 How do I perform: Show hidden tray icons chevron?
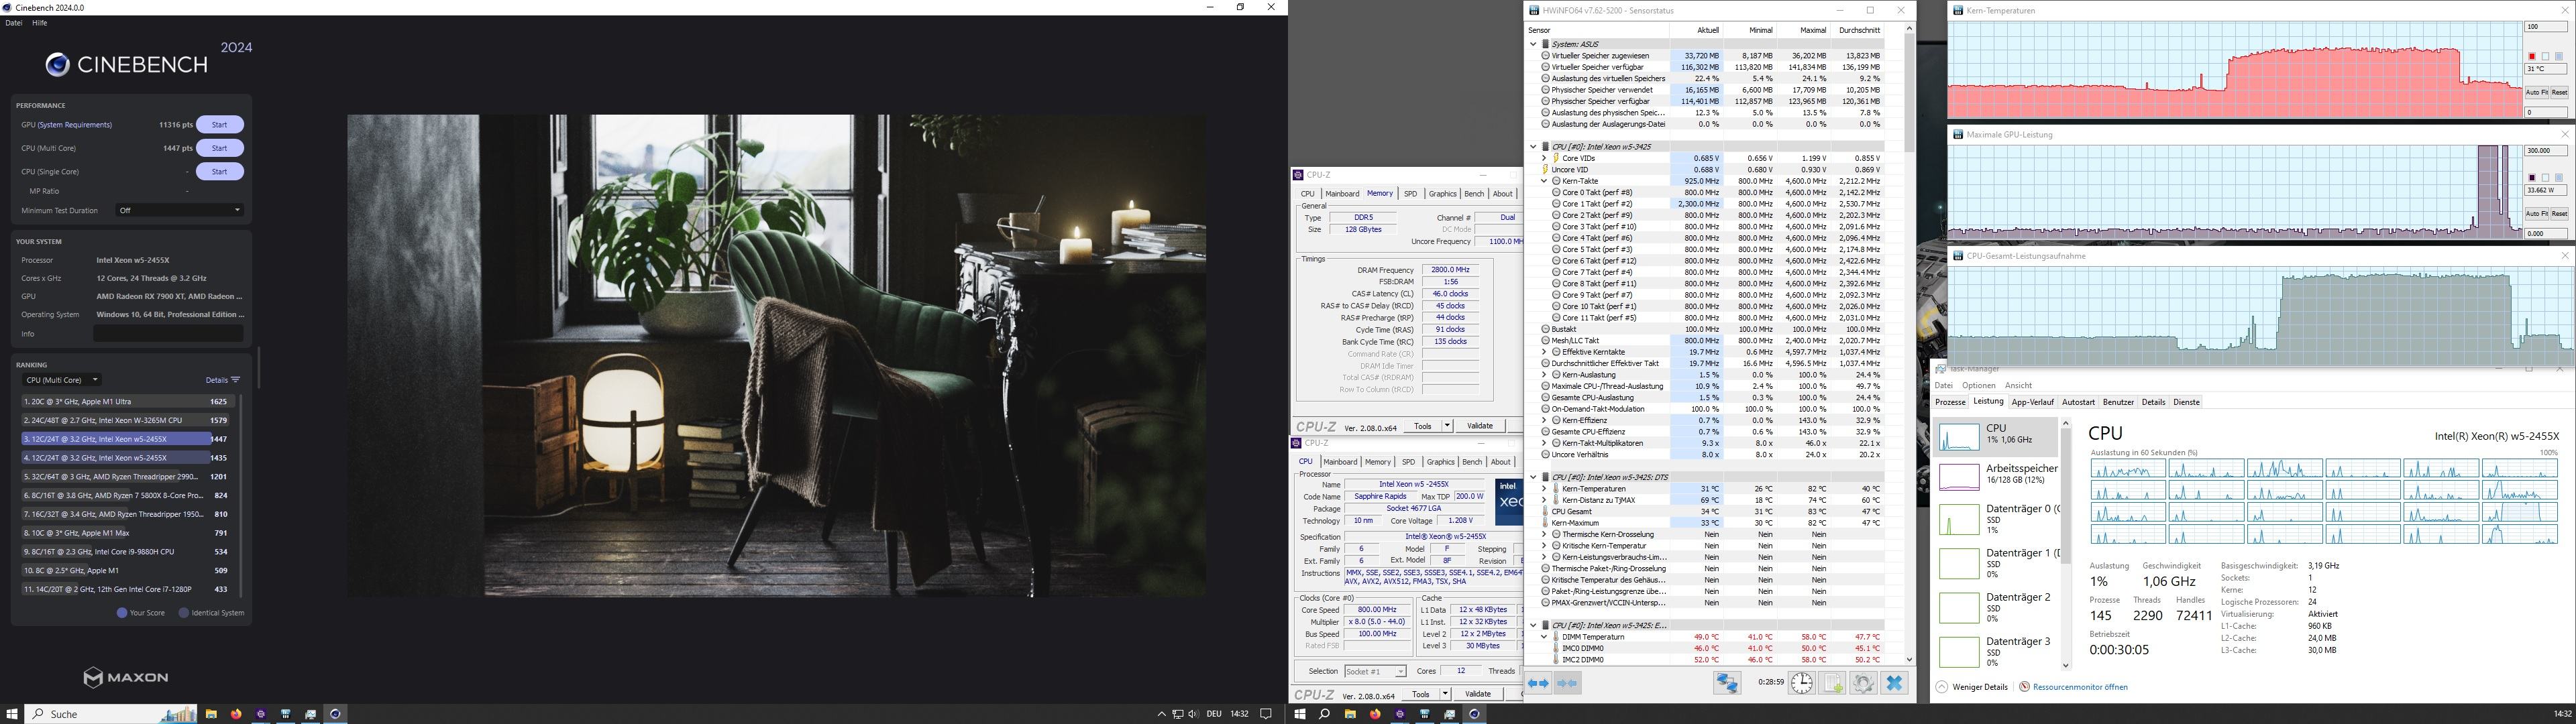pyautogui.click(x=1161, y=714)
